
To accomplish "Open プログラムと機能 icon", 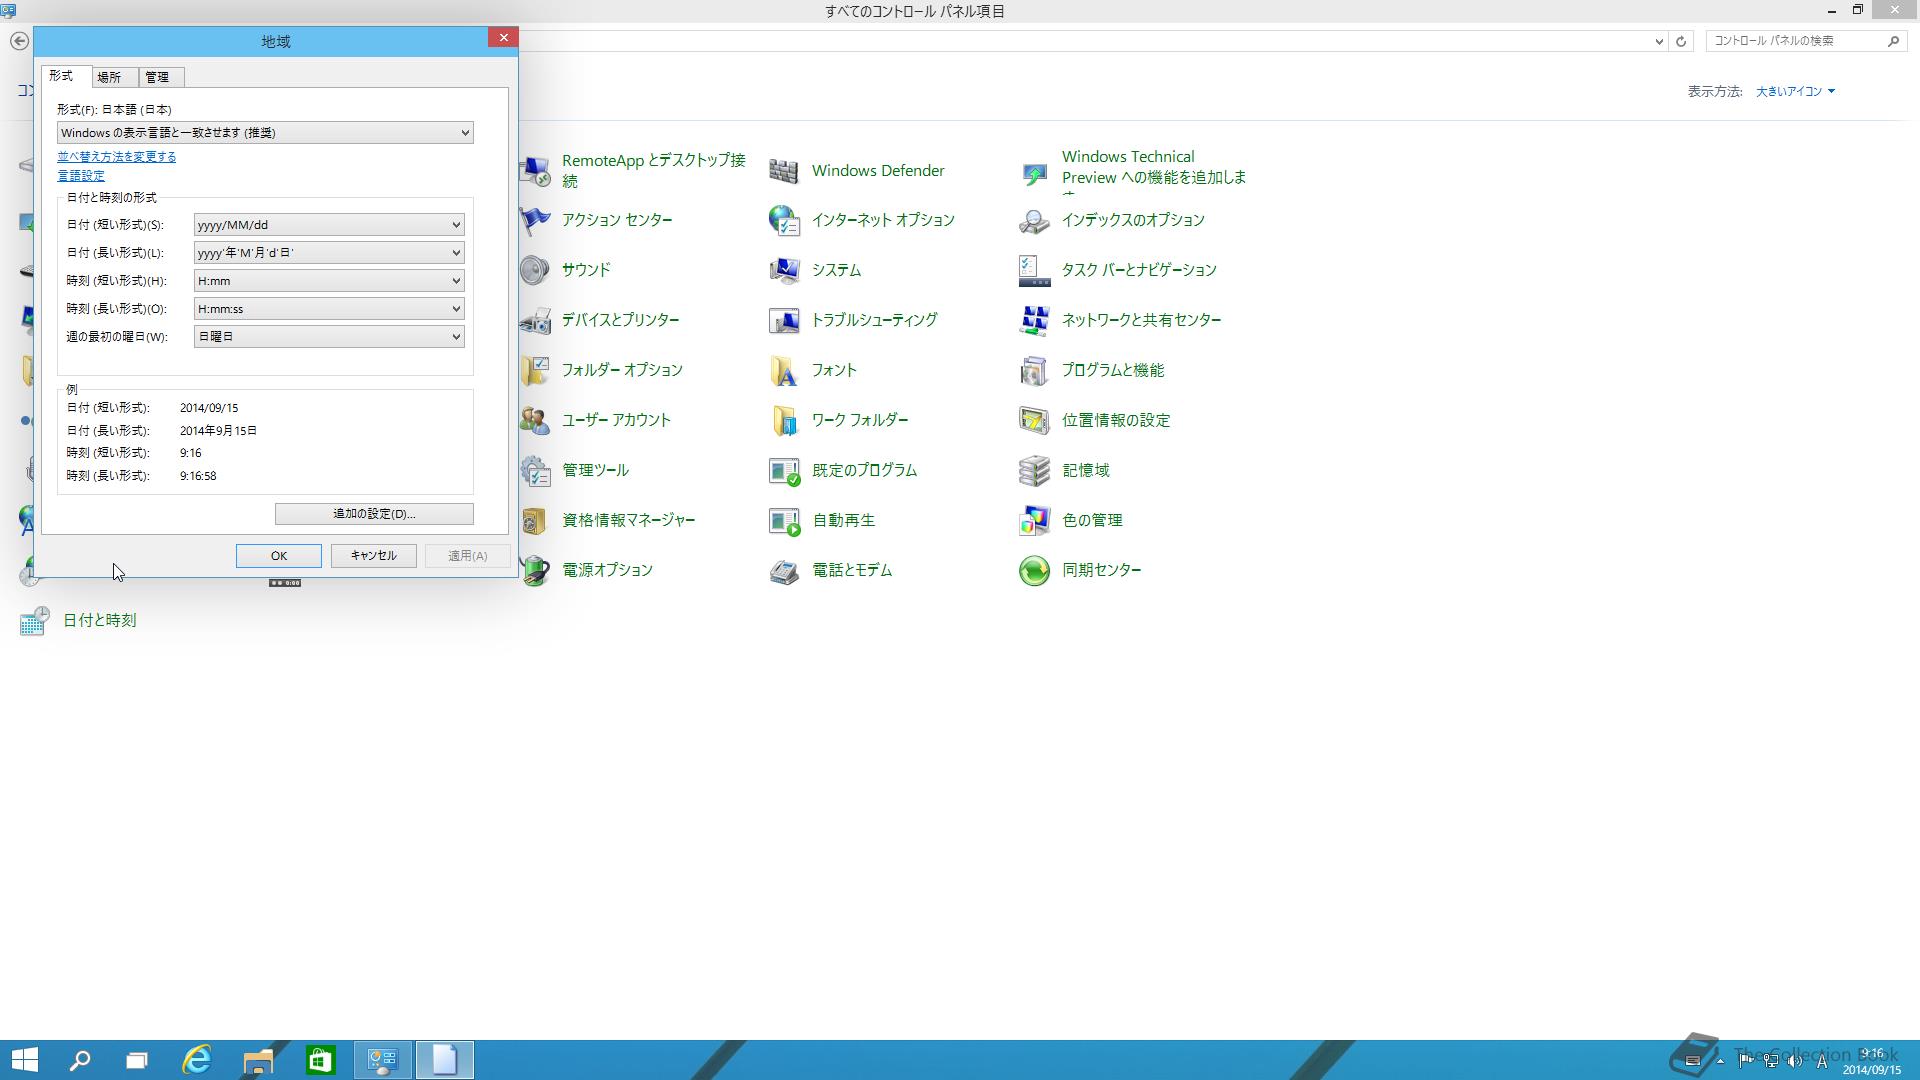I will pos(1034,371).
